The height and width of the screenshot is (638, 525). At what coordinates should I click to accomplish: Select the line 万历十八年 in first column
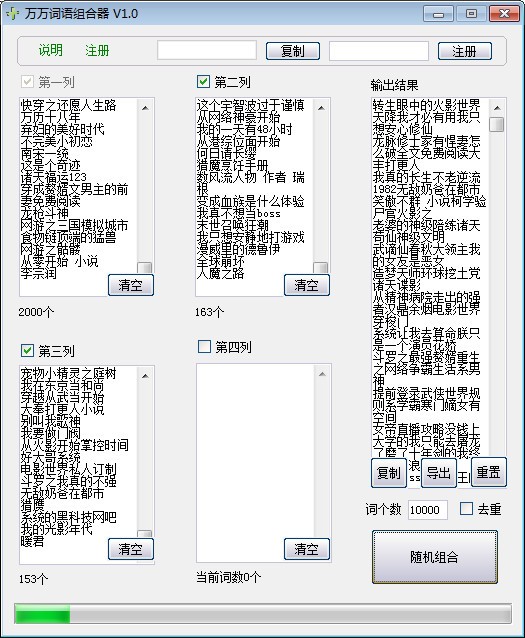(51, 118)
